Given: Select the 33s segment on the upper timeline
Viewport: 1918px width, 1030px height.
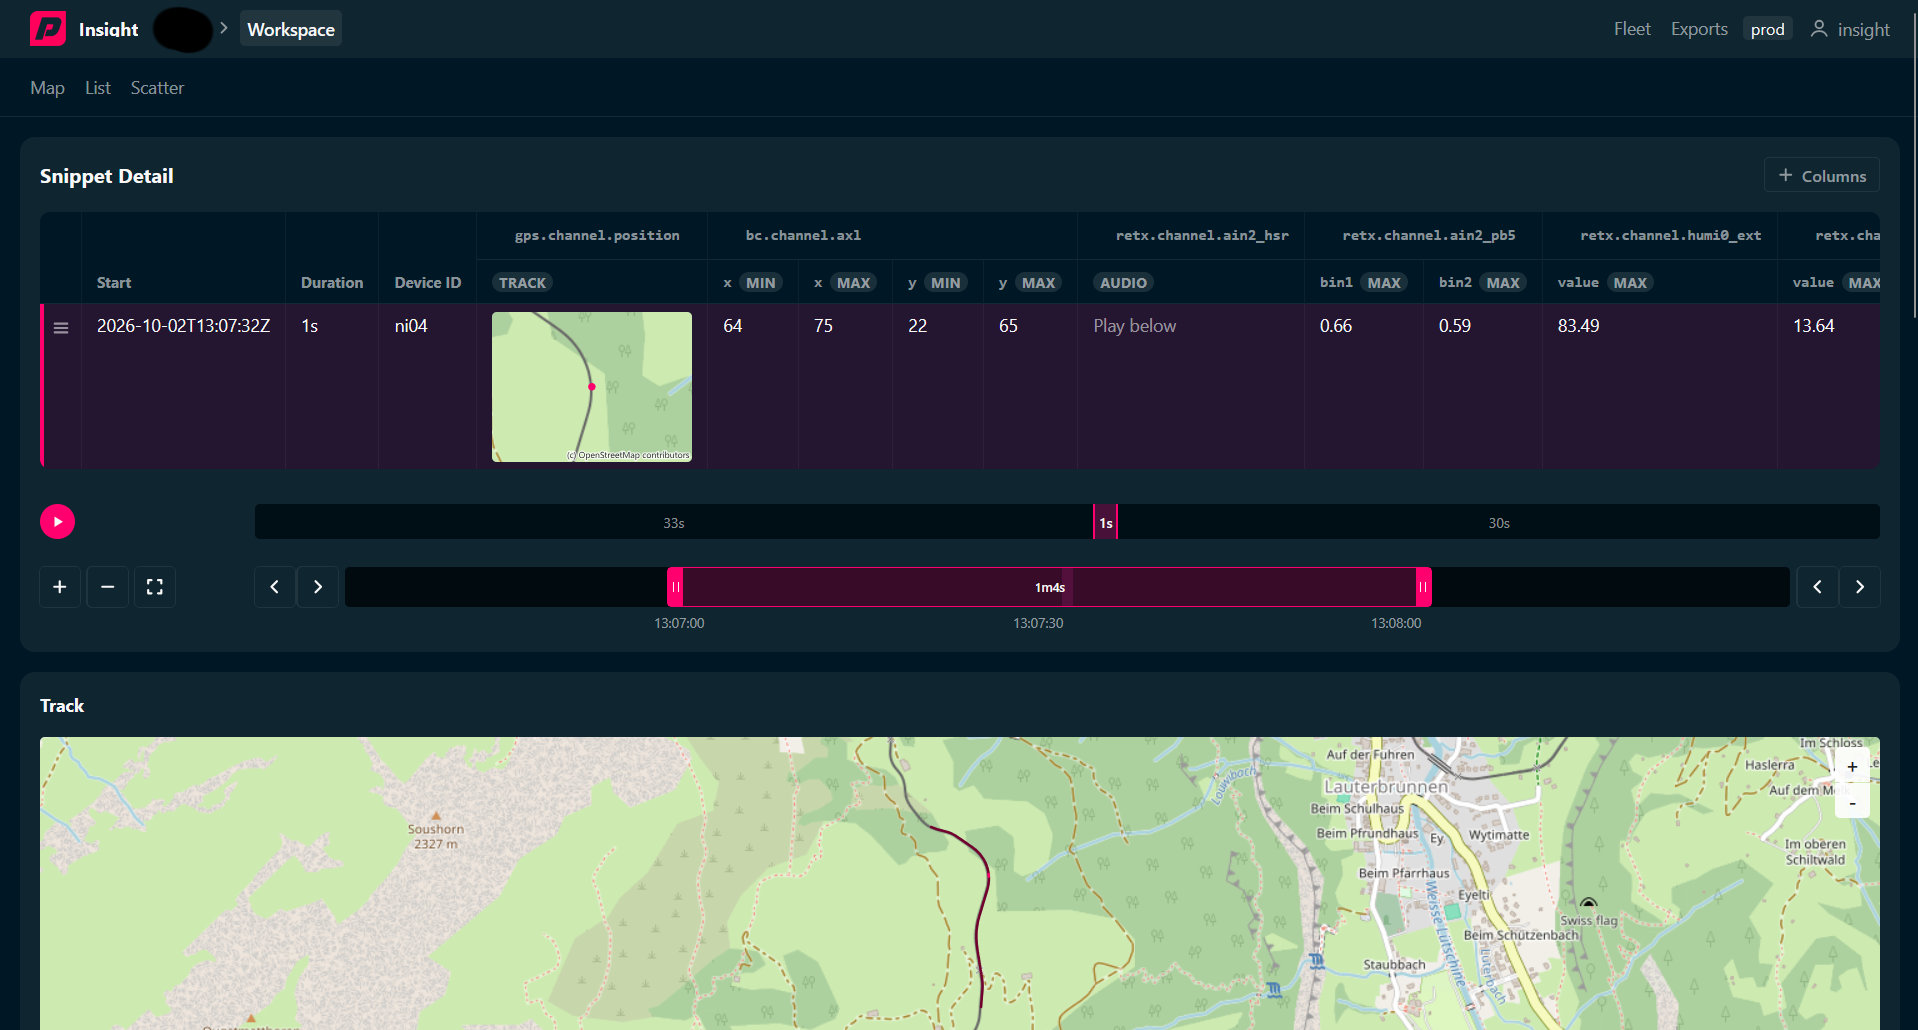Looking at the screenshot, I should point(674,522).
